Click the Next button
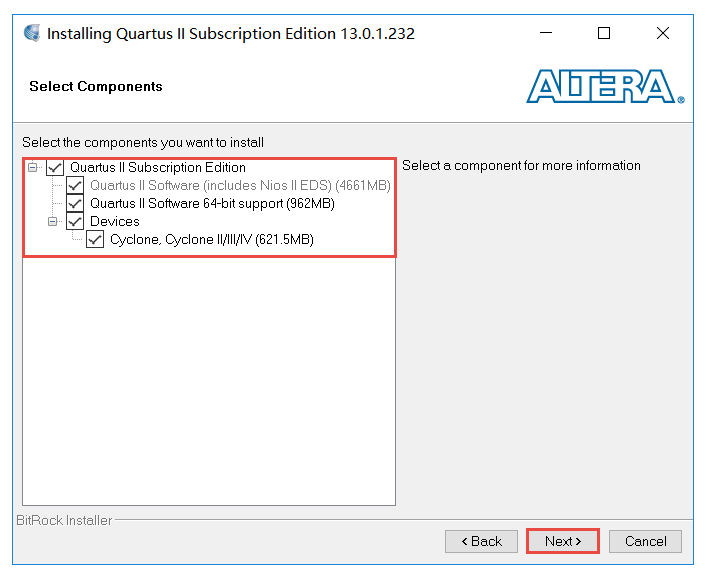Screen dimensions: 707x580 (x=563, y=541)
